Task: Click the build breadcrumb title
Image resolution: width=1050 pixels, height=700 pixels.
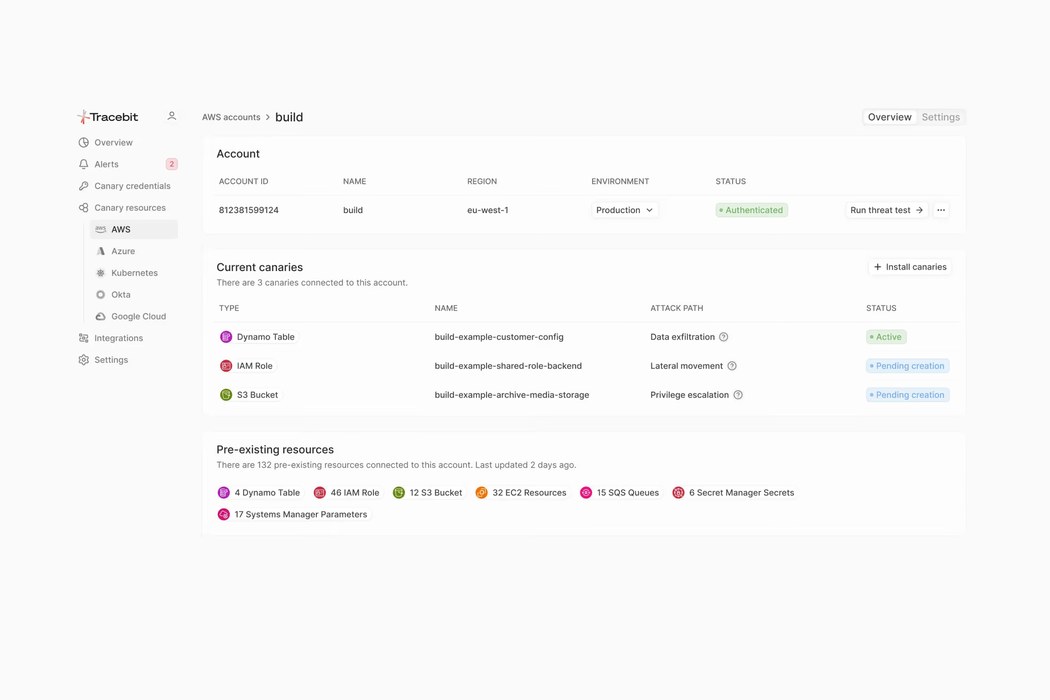Action: pyautogui.click(x=289, y=117)
